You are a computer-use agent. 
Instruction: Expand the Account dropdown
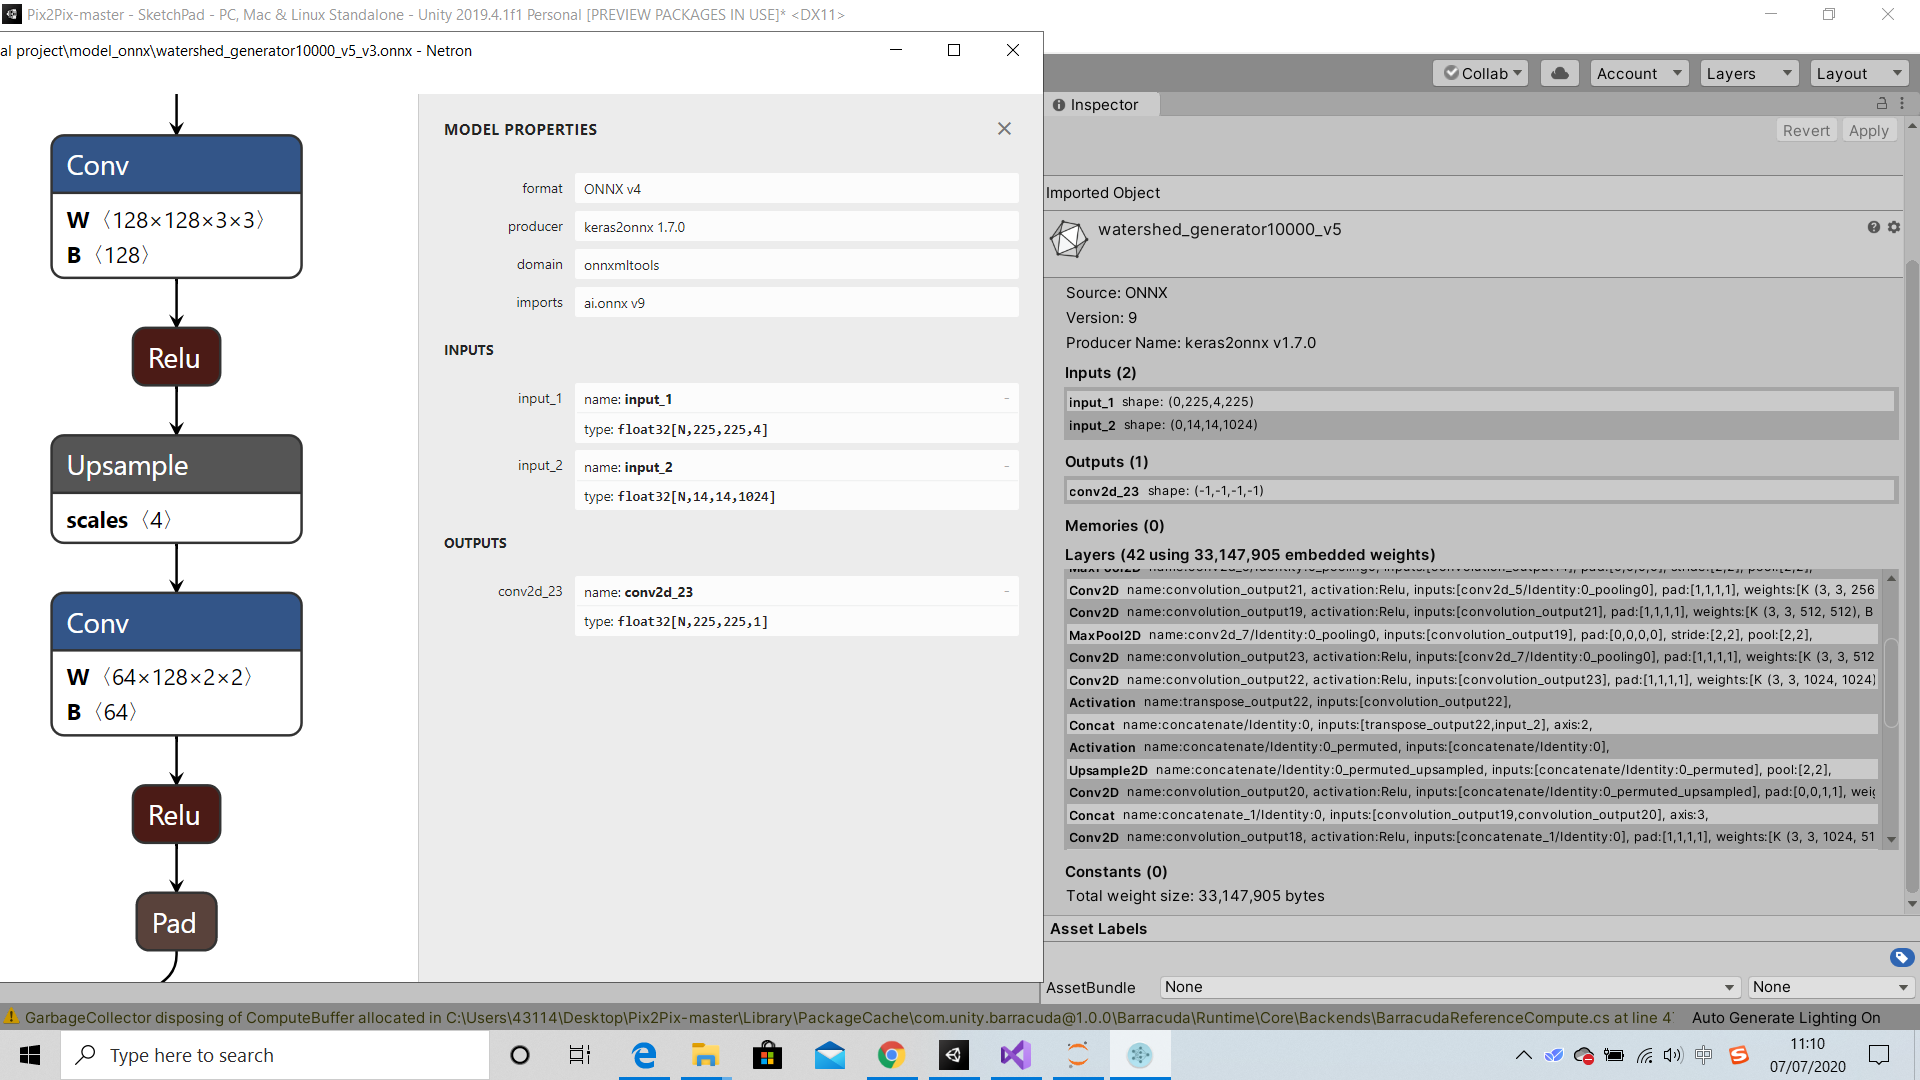[1639, 73]
